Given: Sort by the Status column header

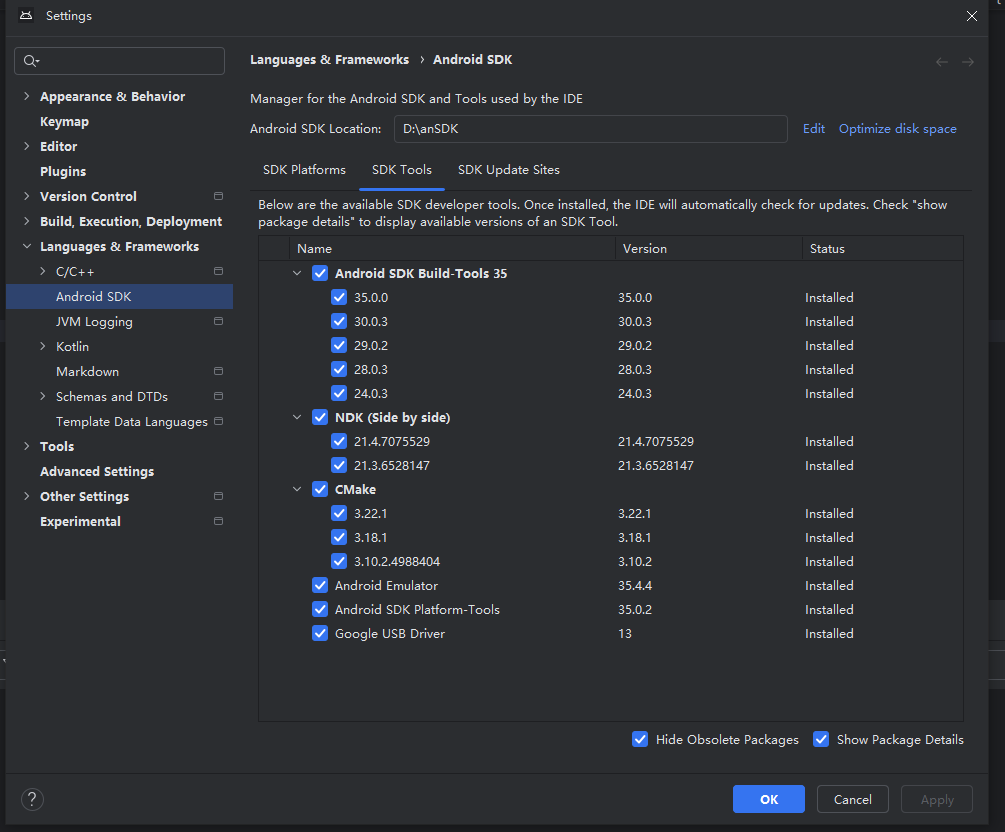Looking at the screenshot, I should coord(883,249).
